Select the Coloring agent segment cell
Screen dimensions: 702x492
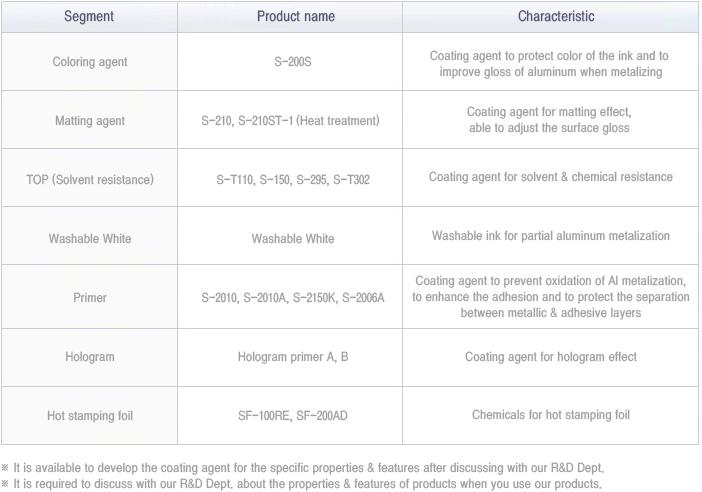coord(90,62)
